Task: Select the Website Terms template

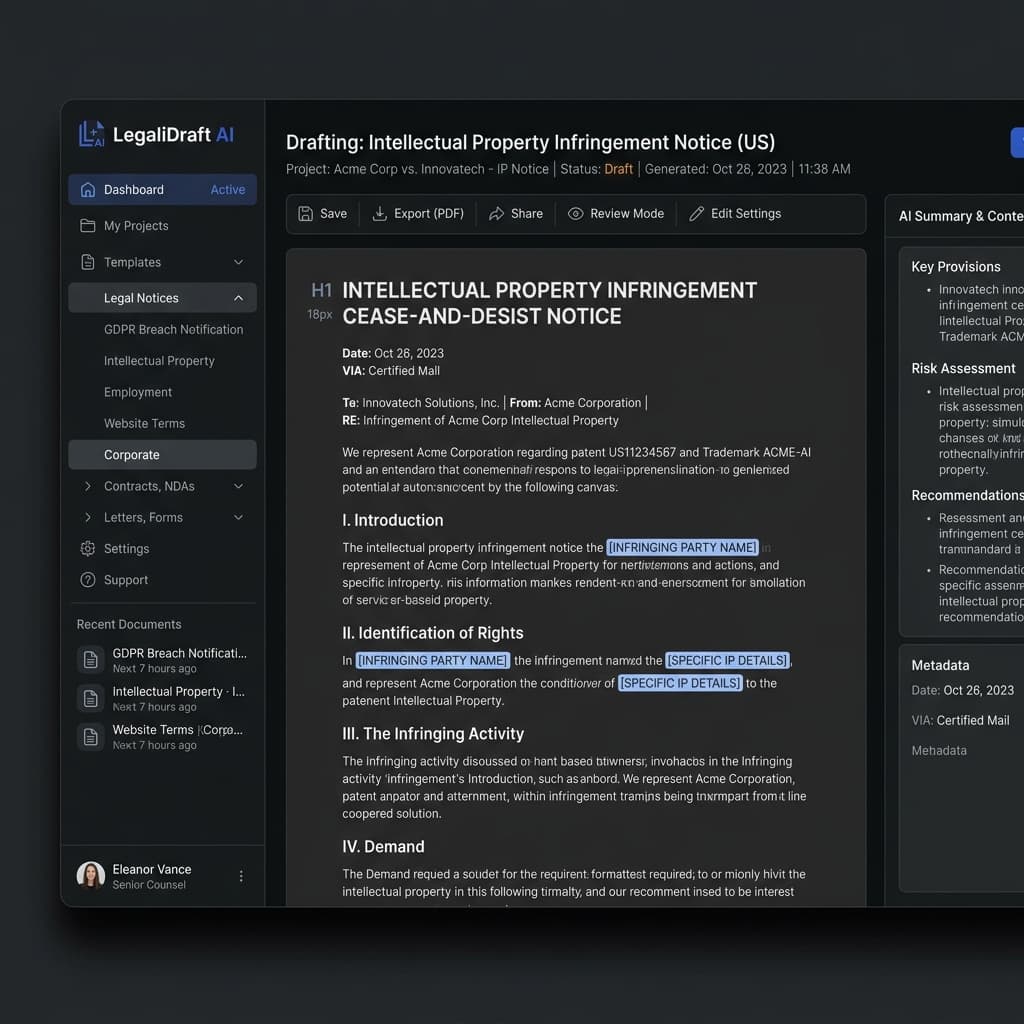Action: (x=144, y=423)
